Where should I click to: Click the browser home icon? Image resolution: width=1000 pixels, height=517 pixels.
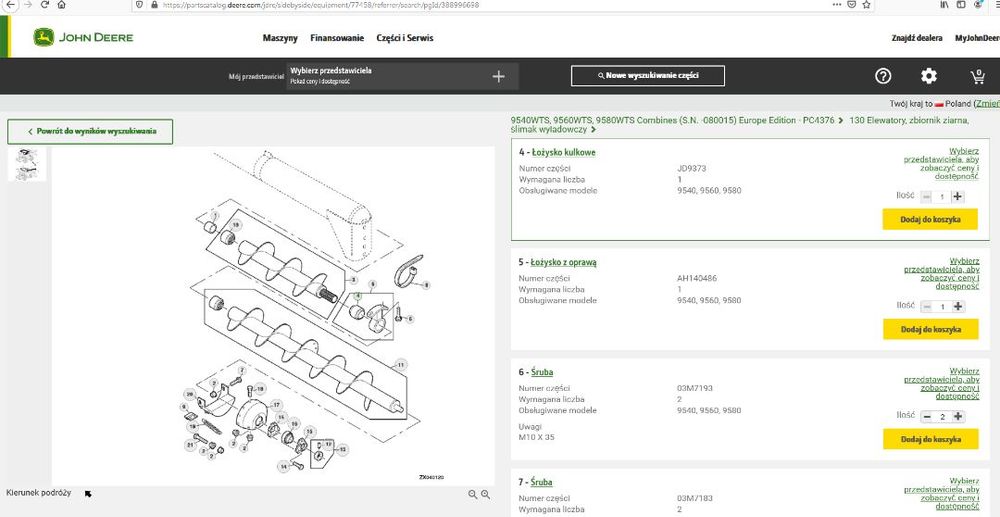(61, 4)
